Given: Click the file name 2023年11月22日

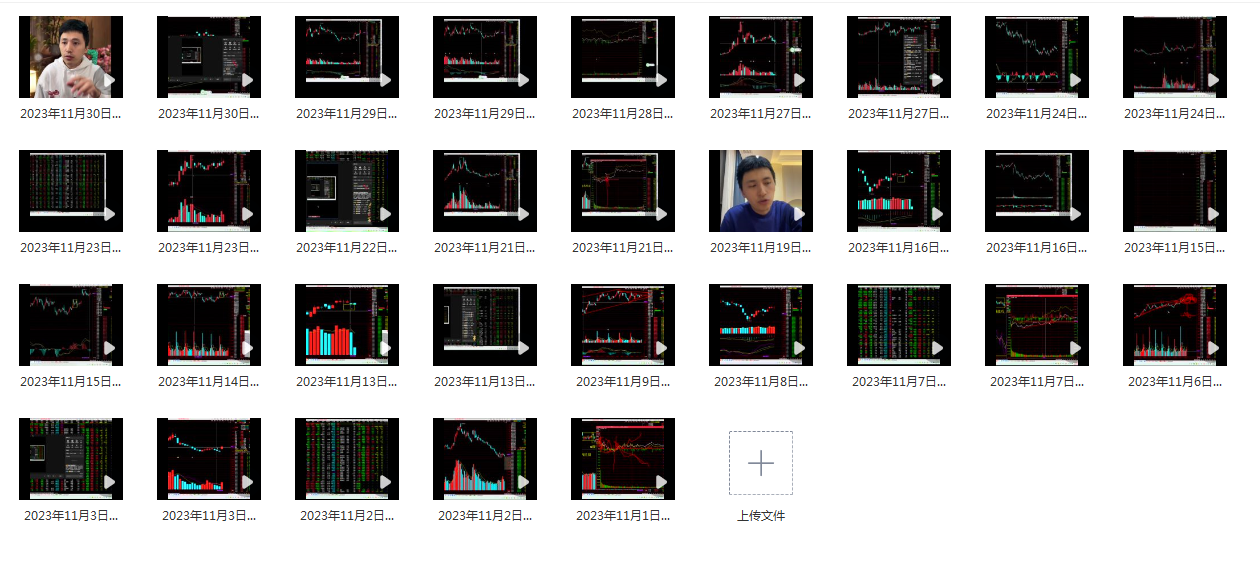Looking at the screenshot, I should pyautogui.click(x=347, y=247).
